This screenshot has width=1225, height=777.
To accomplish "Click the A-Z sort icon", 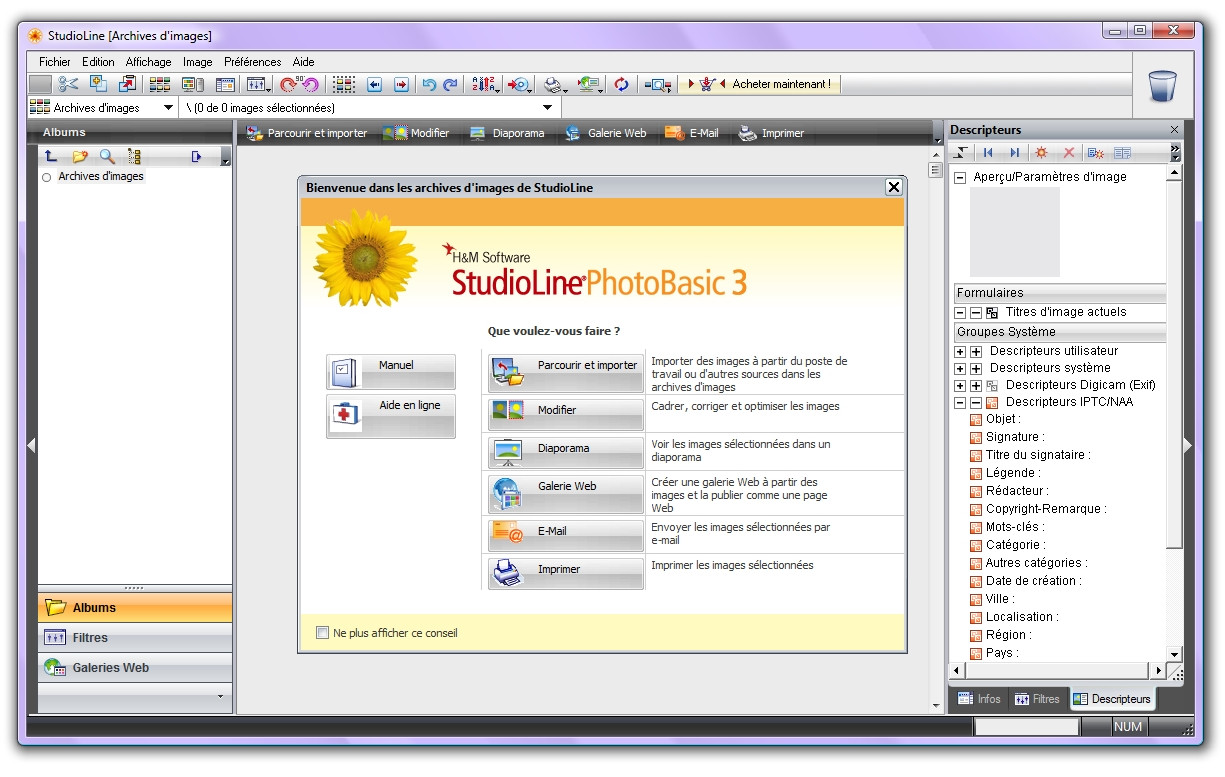I will click(x=483, y=85).
